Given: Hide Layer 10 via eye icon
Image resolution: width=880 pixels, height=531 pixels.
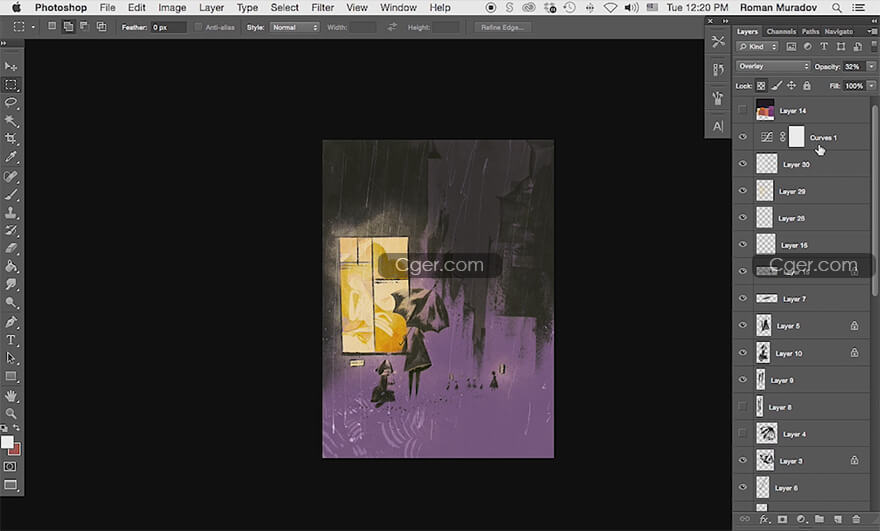Looking at the screenshot, I should click(x=742, y=353).
